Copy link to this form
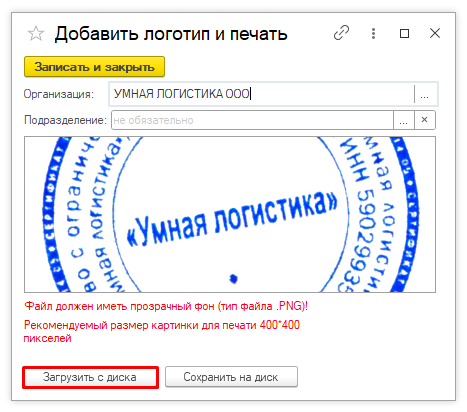 [x=341, y=33]
